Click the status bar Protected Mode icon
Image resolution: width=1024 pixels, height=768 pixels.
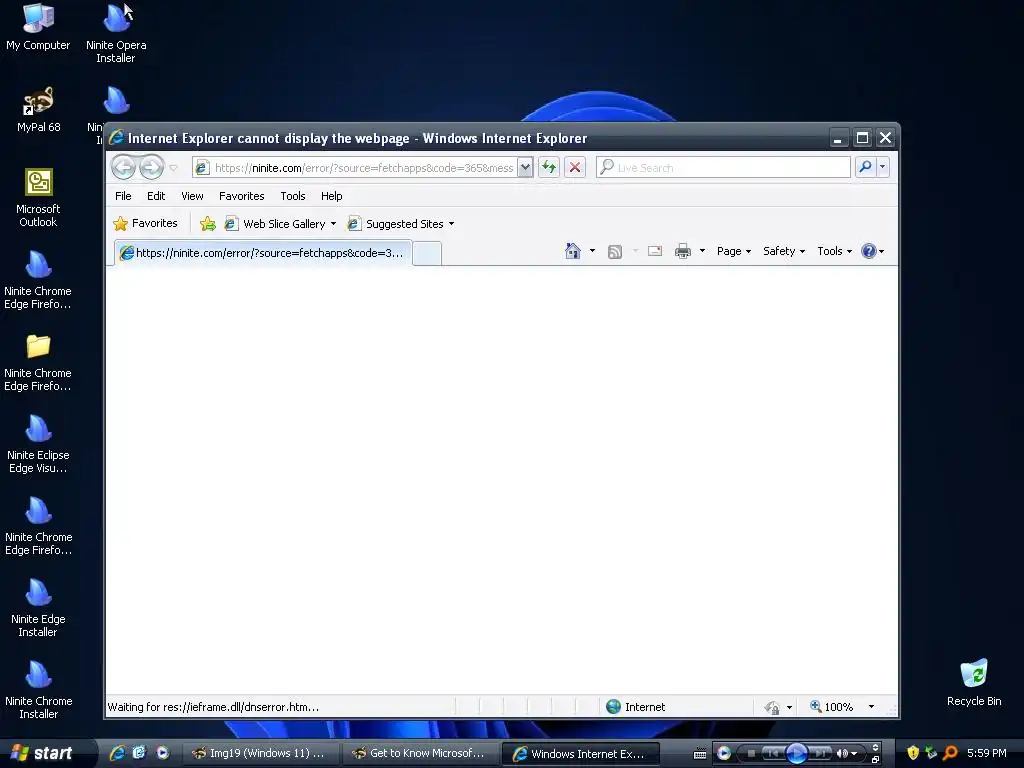[772, 707]
